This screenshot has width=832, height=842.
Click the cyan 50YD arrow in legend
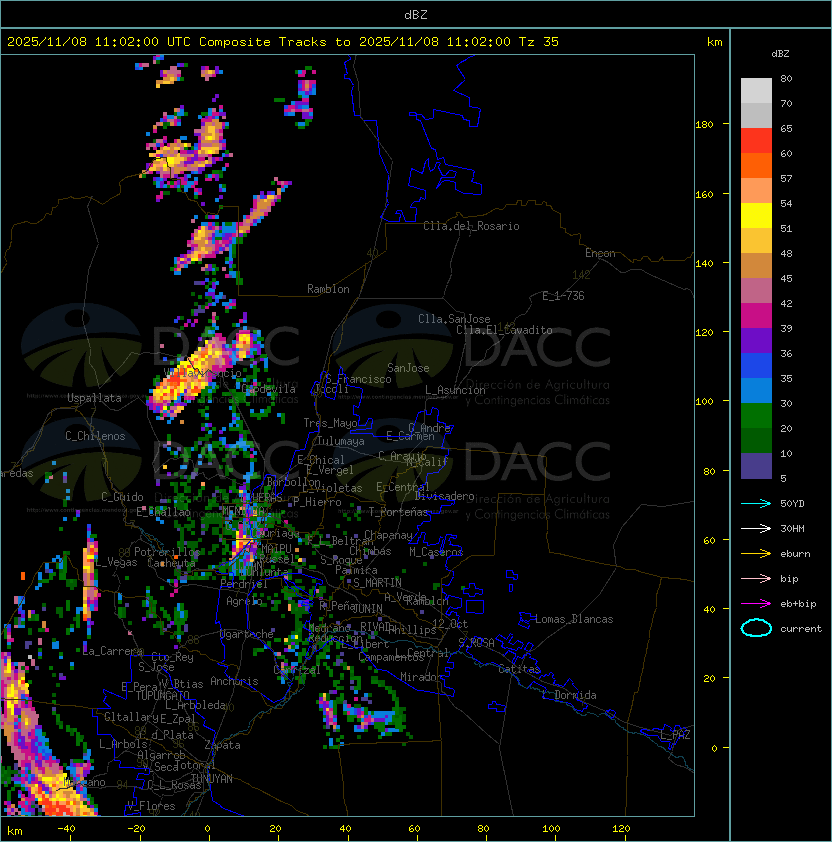pyautogui.click(x=756, y=504)
